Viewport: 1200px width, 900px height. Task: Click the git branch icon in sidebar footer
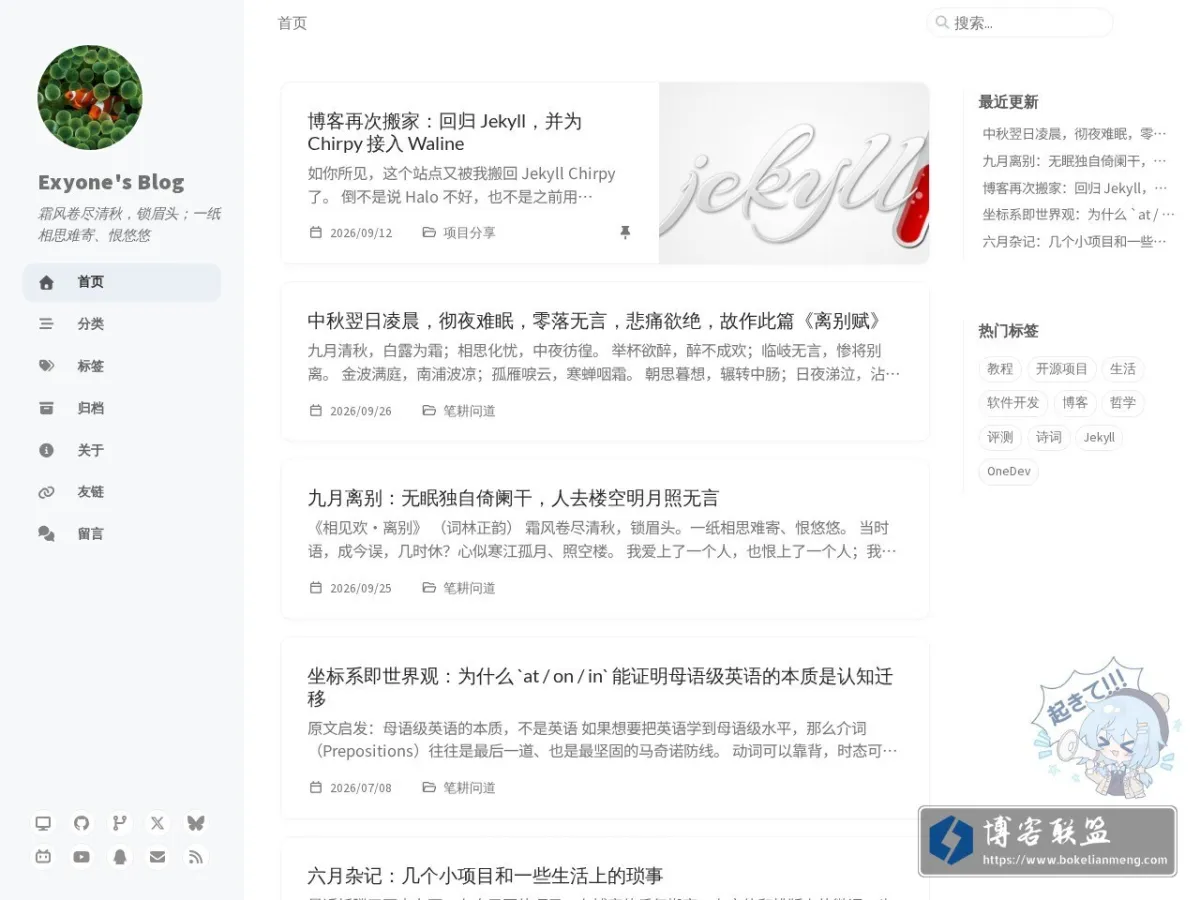click(120, 823)
